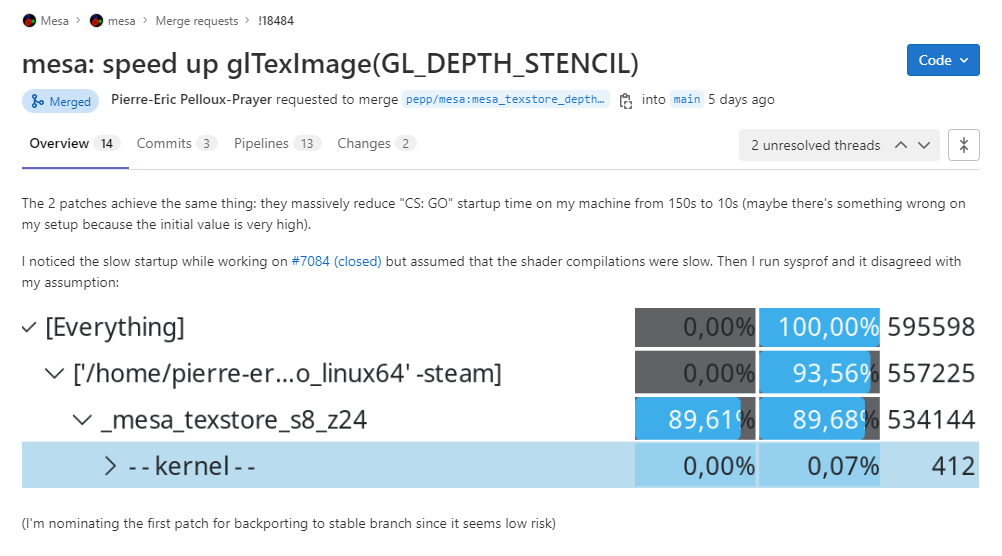The image size is (1002, 556).
Task: Open the Code dropdown button
Action: click(943, 60)
